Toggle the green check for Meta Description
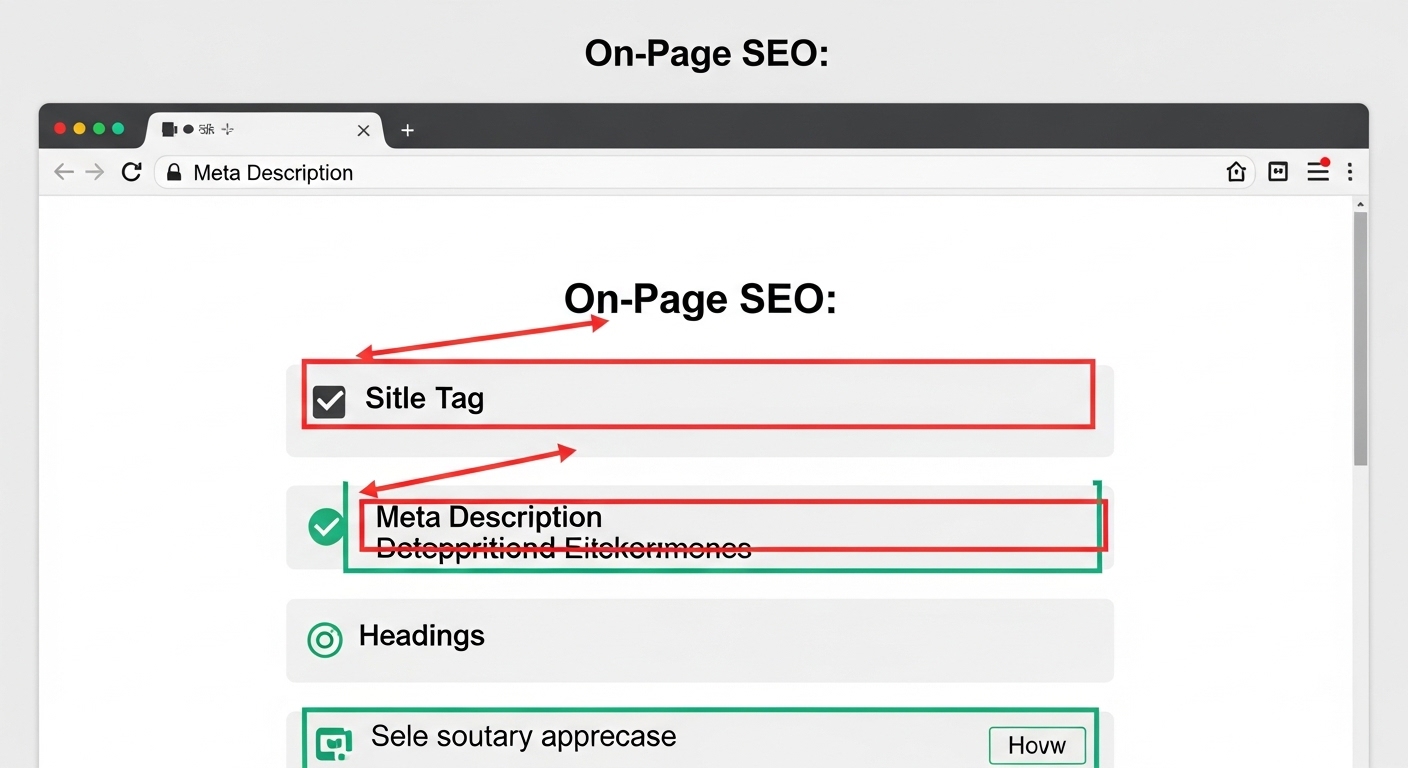The height and width of the screenshot is (768, 1408). click(x=326, y=526)
